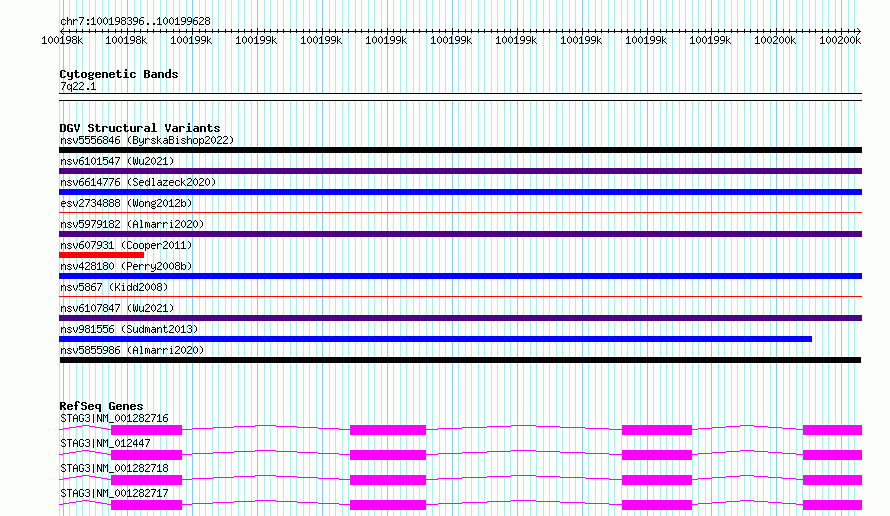Open the nsv5867 (Kidd2008) label
The height and width of the screenshot is (516, 890).
(114, 287)
